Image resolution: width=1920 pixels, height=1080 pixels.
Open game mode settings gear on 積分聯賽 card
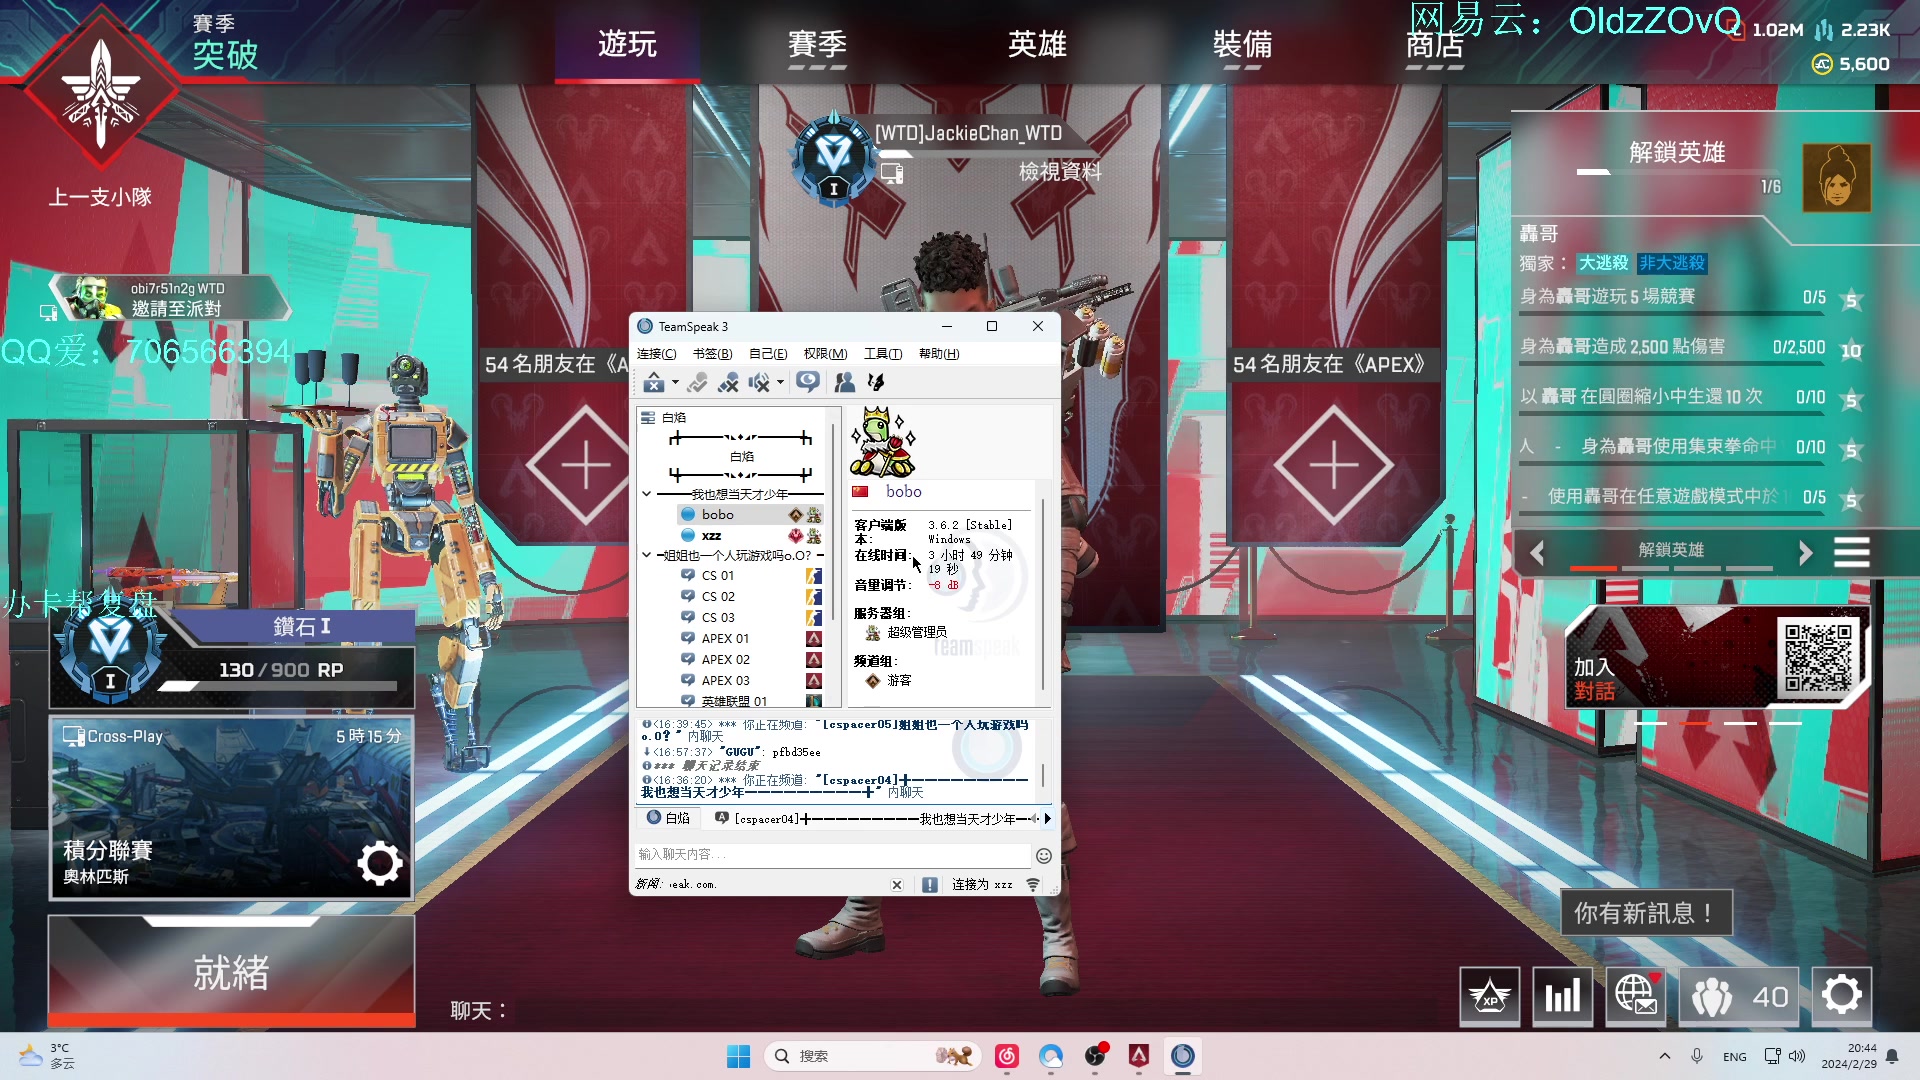(x=380, y=864)
